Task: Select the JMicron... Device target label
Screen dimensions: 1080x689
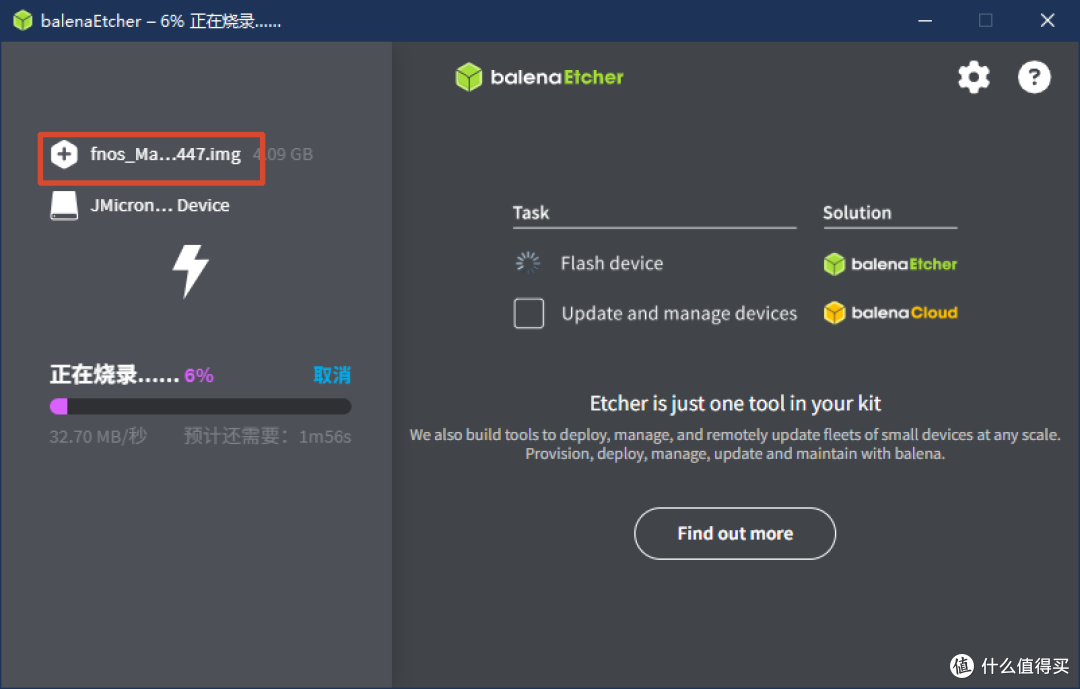Action: [160, 205]
